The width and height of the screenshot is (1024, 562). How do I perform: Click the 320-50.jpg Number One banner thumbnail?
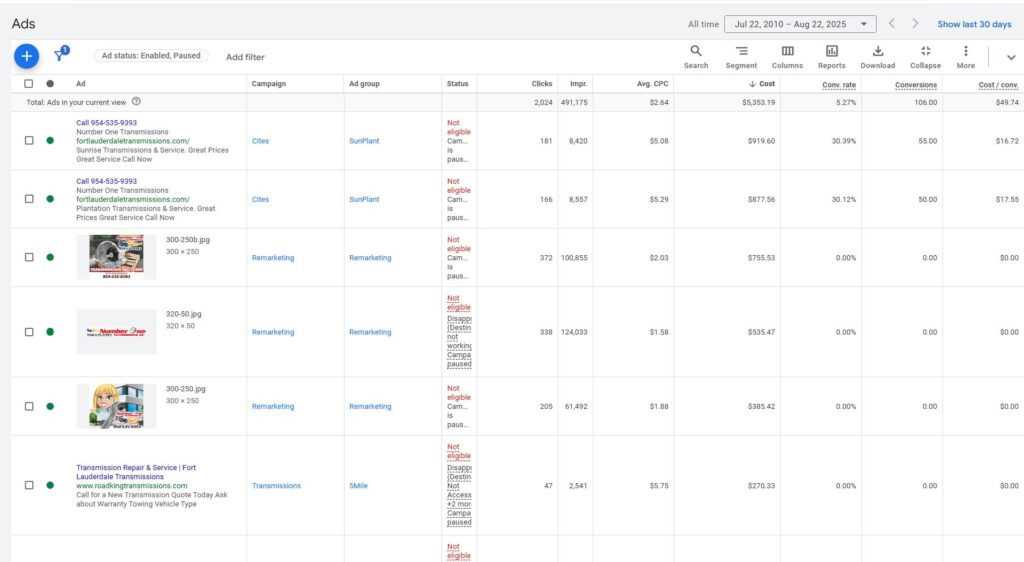click(x=116, y=332)
